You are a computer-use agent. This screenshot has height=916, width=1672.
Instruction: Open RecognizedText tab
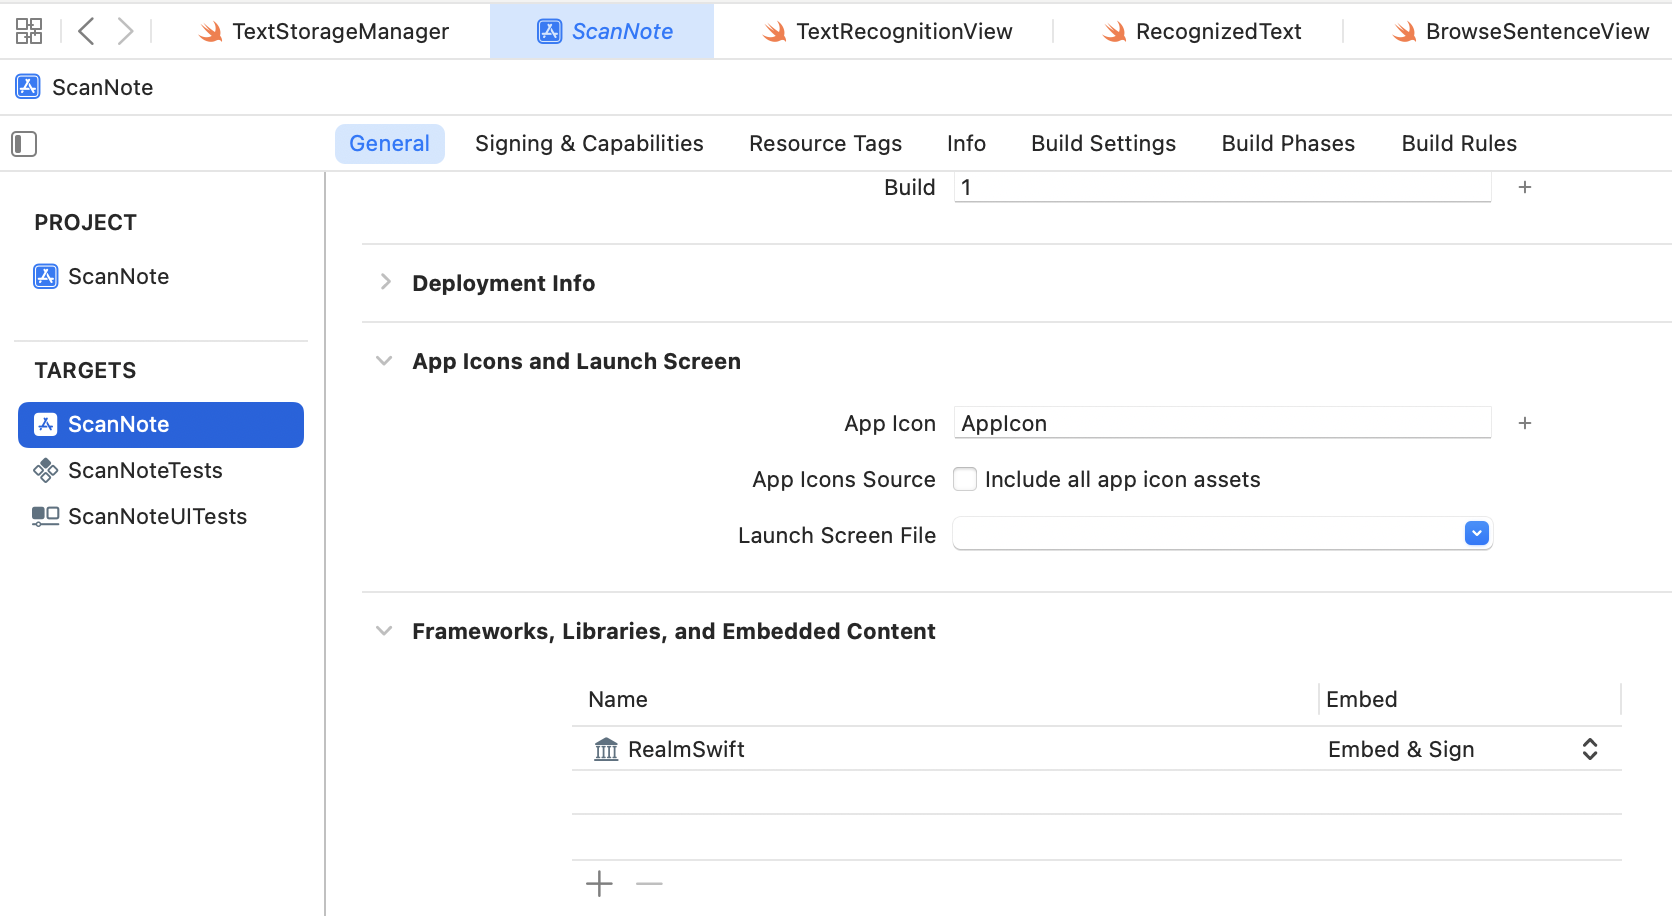1201,31
